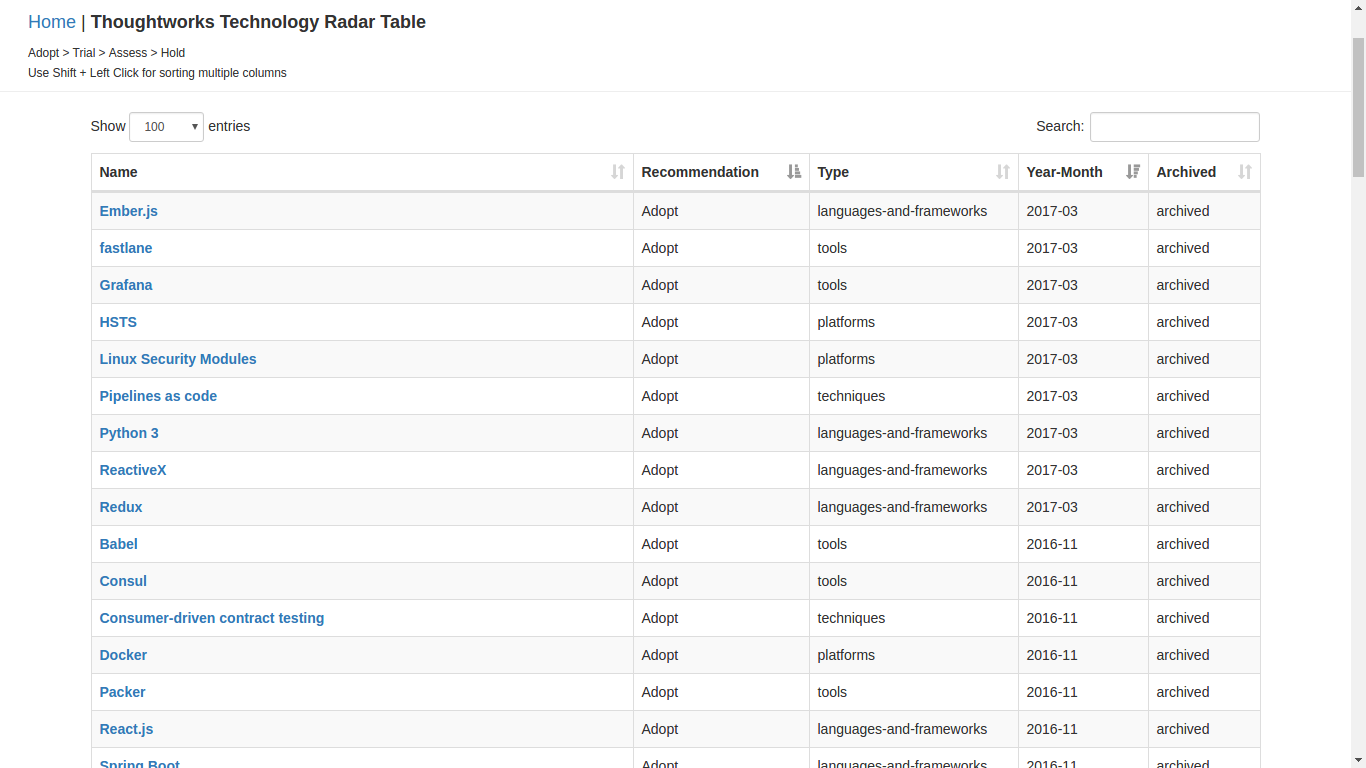Image resolution: width=1366 pixels, height=768 pixels.
Task: Click the Recommendation header label
Action: tap(700, 172)
